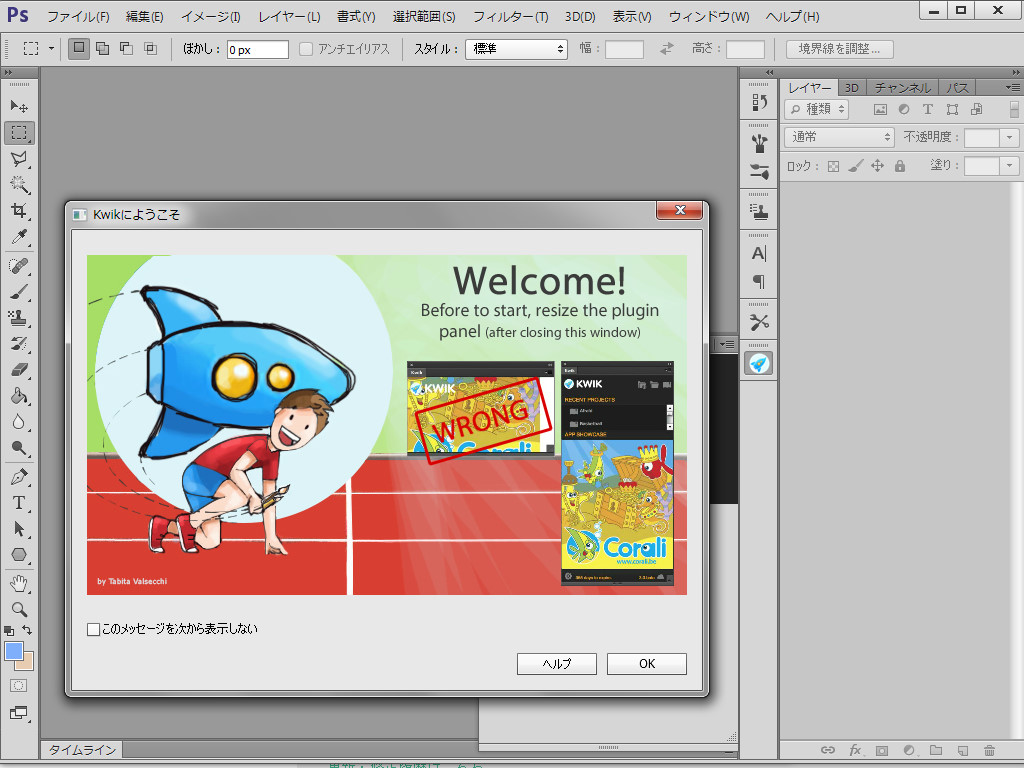Open the 種類 layer filter dropdown
Image resolution: width=1024 pixels, height=768 pixels.
[816, 109]
